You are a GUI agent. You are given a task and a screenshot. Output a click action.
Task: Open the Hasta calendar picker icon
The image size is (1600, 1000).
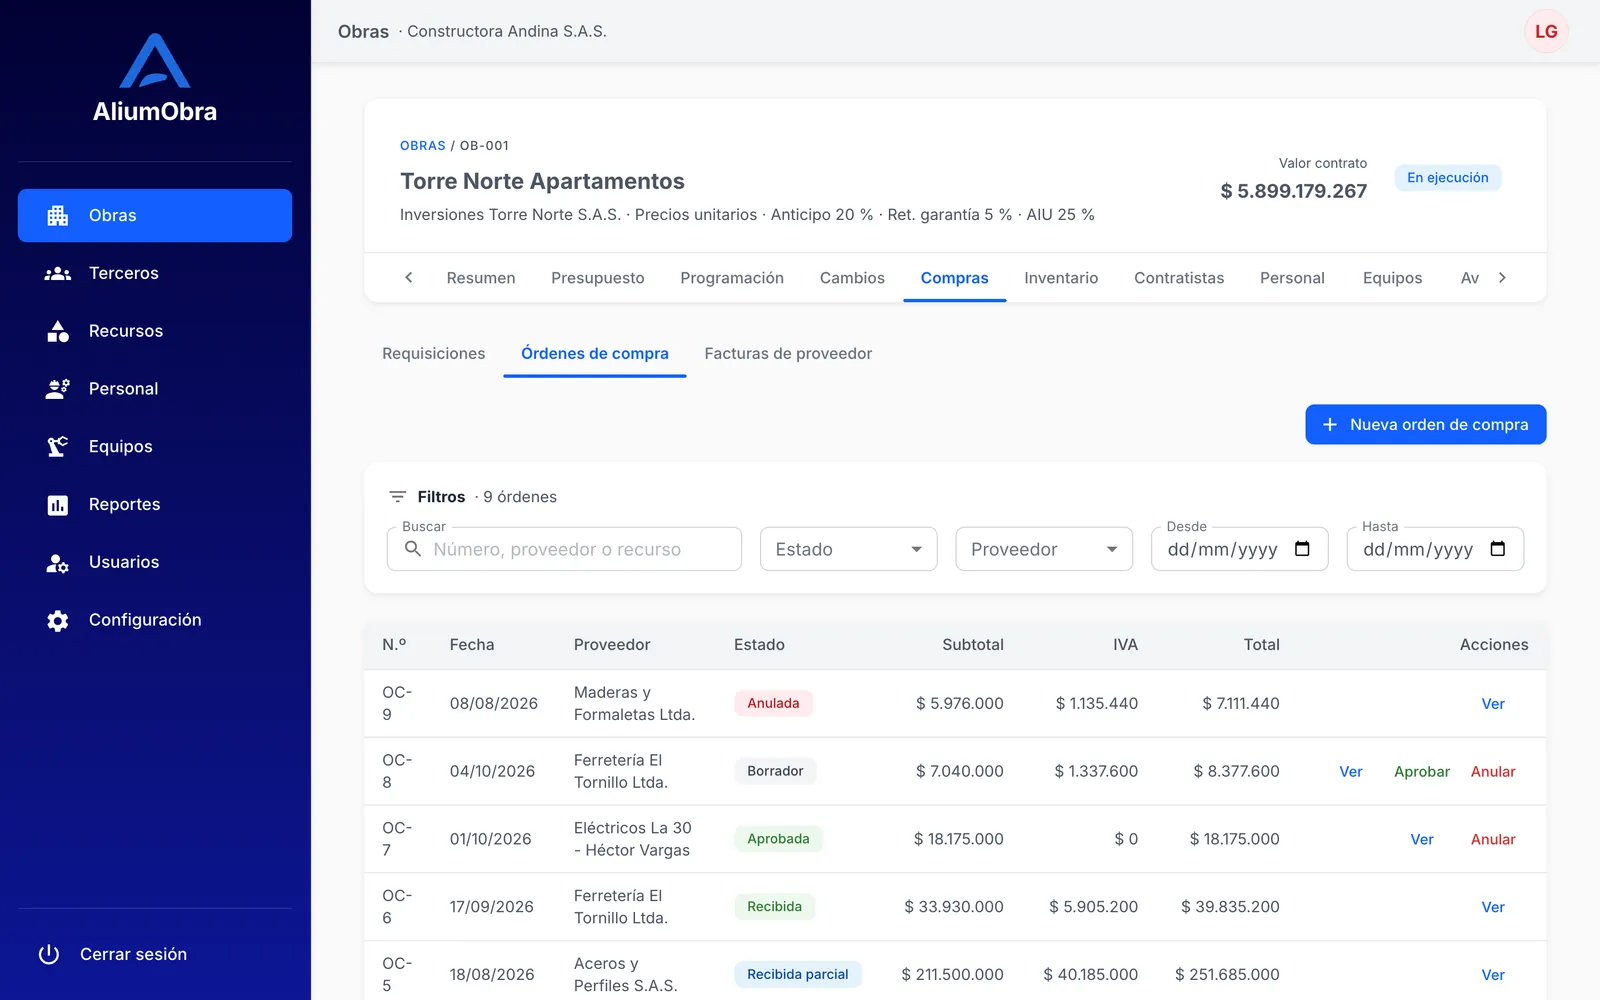(x=1498, y=549)
